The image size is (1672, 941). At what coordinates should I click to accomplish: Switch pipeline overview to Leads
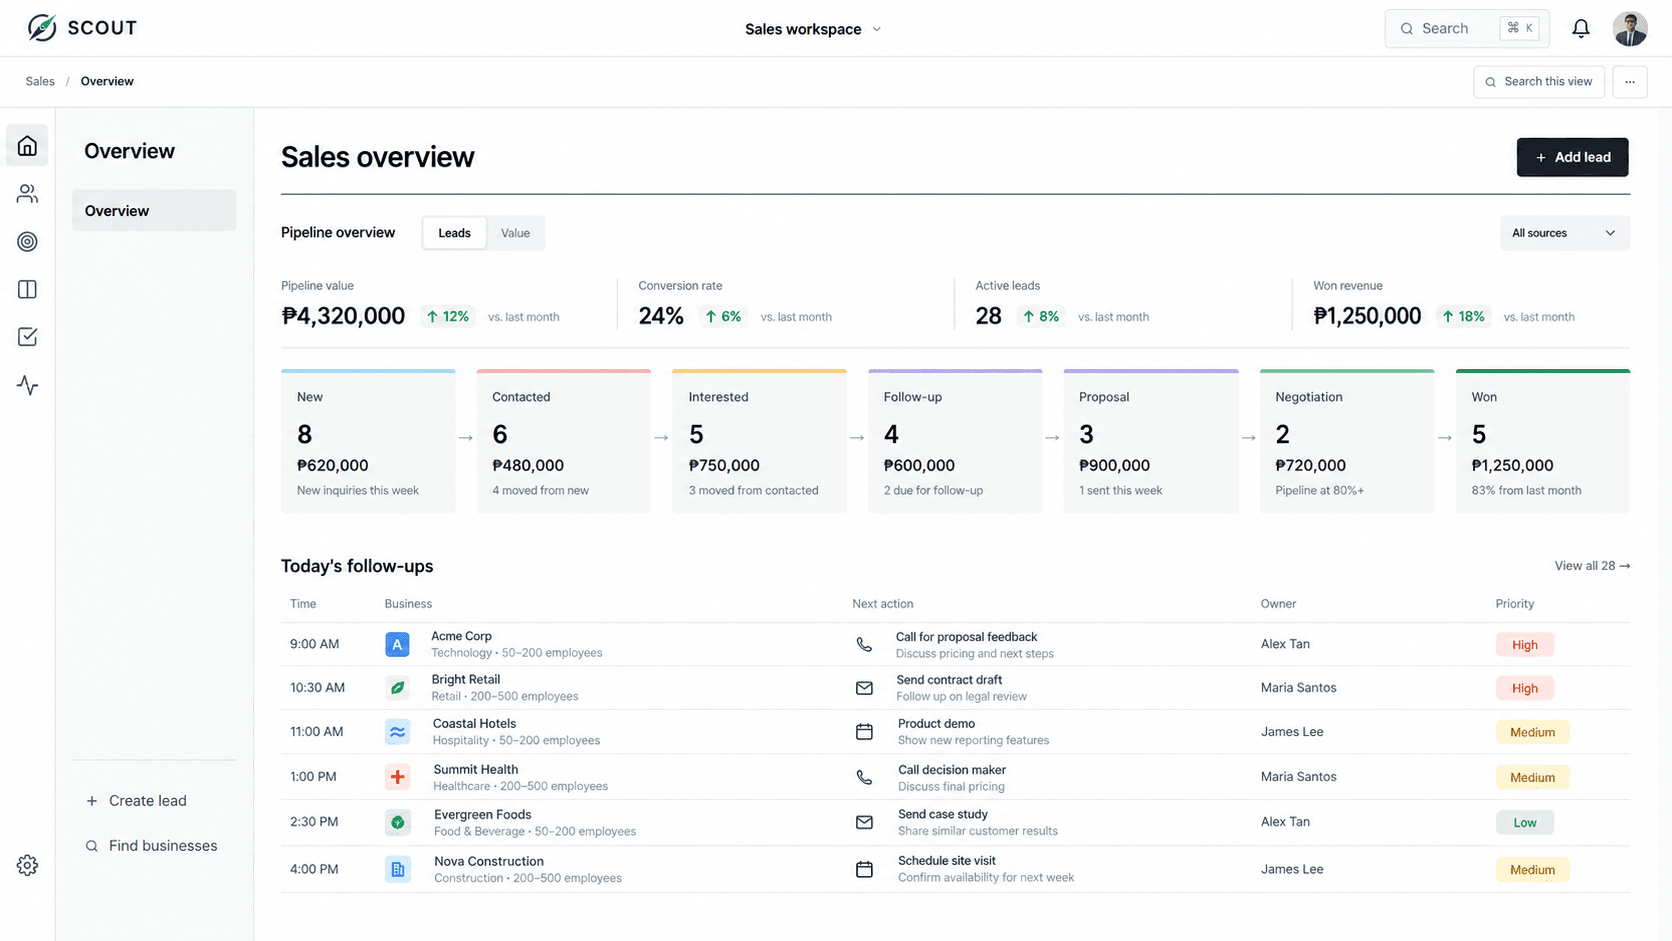[454, 233]
